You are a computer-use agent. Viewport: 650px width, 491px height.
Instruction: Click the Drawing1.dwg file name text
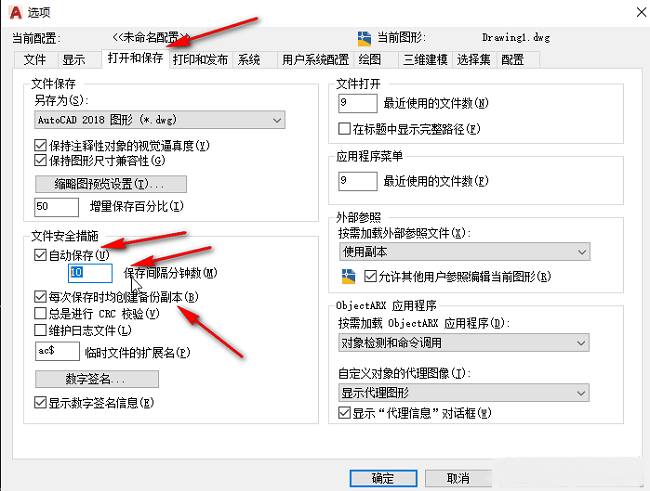(x=516, y=38)
